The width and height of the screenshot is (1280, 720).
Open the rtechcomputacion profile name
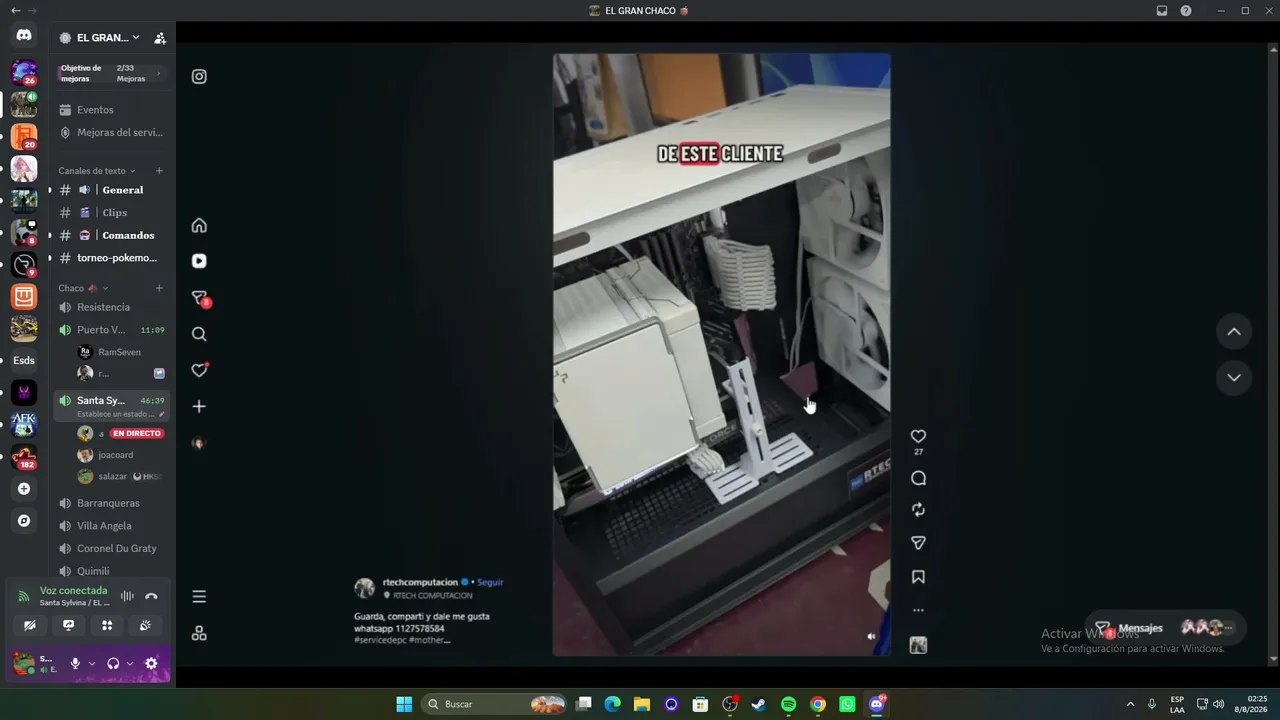tap(420, 582)
